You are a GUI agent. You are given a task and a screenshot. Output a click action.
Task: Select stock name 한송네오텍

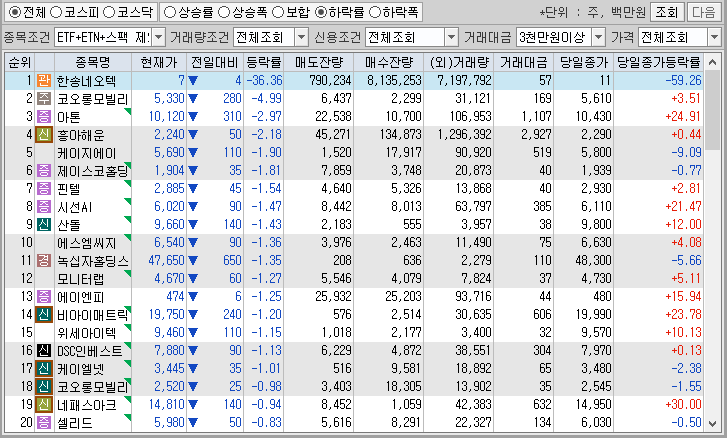86,81
